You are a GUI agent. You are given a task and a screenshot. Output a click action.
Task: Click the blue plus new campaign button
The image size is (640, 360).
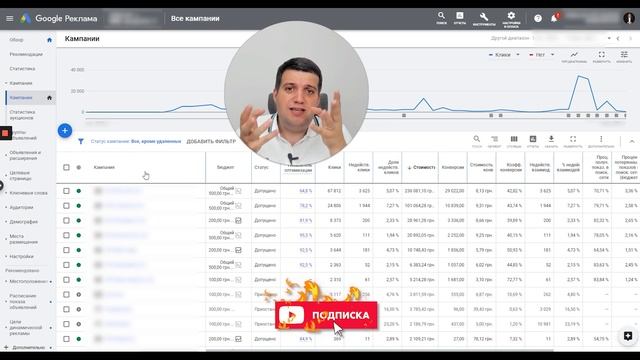[x=65, y=131]
